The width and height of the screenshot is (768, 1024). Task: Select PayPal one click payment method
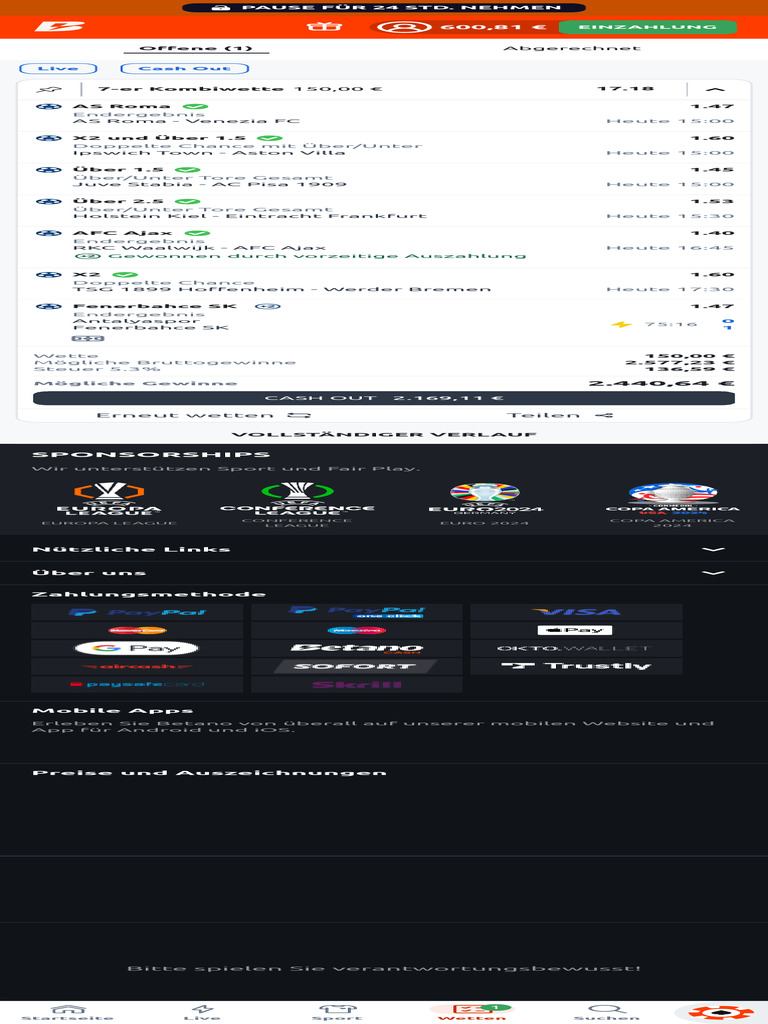point(357,612)
